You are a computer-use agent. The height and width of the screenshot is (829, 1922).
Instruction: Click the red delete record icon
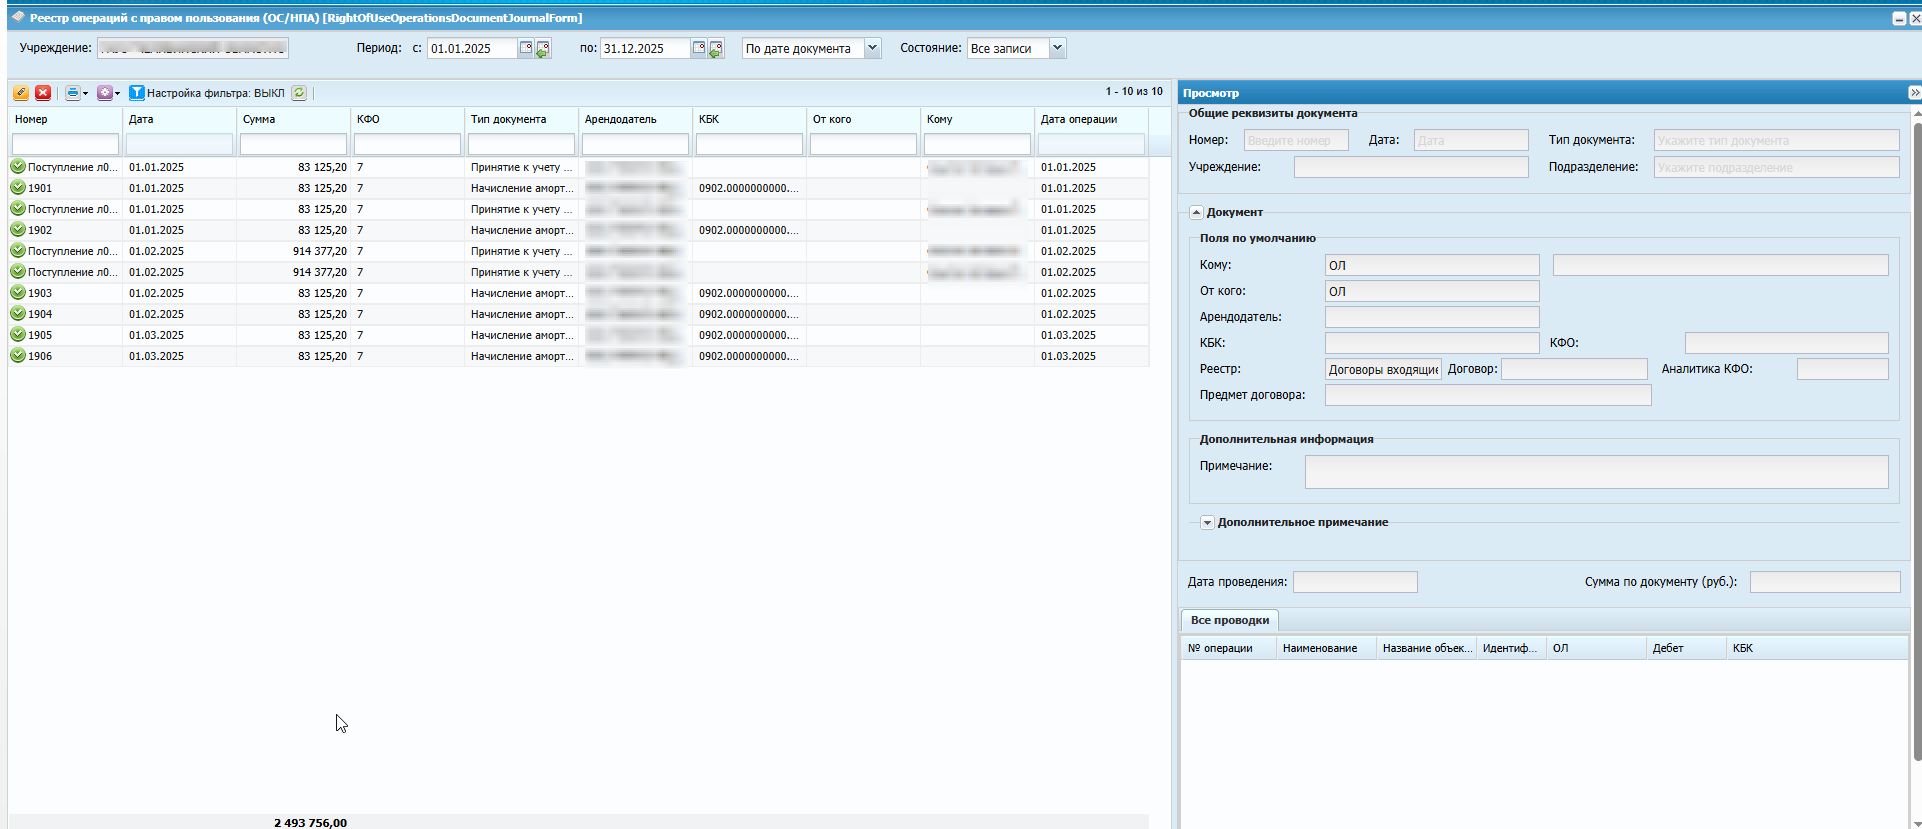click(43, 93)
